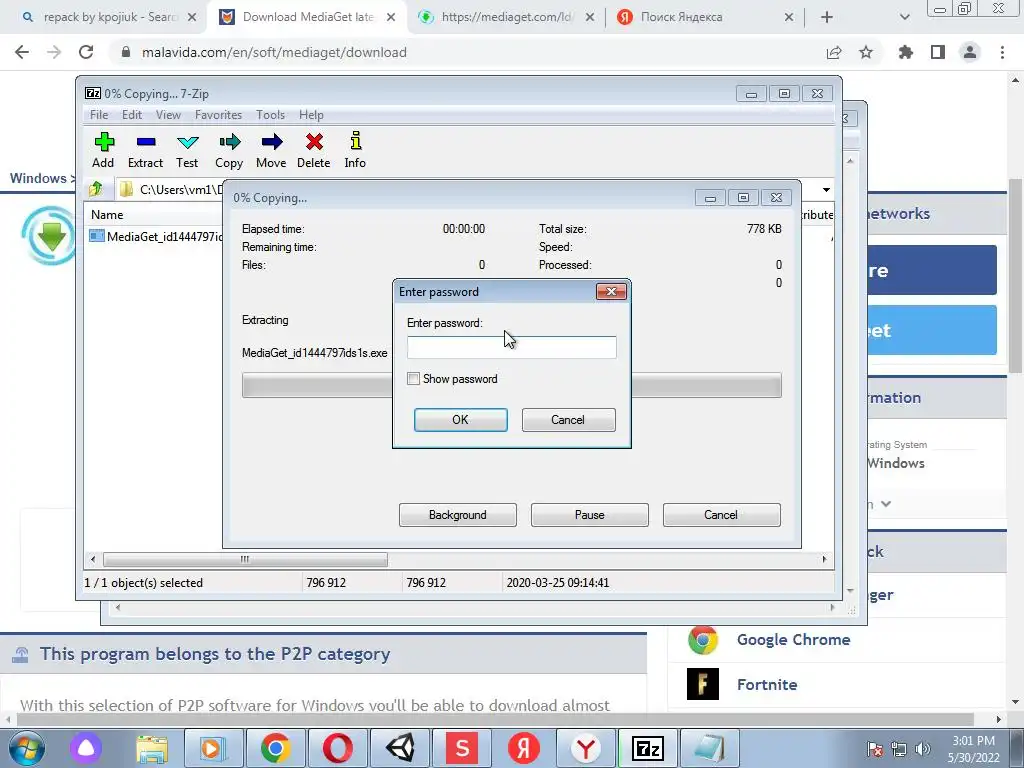Click the Windows breadcrumb link on the page
This screenshot has height=768, width=1024.
[38, 178]
